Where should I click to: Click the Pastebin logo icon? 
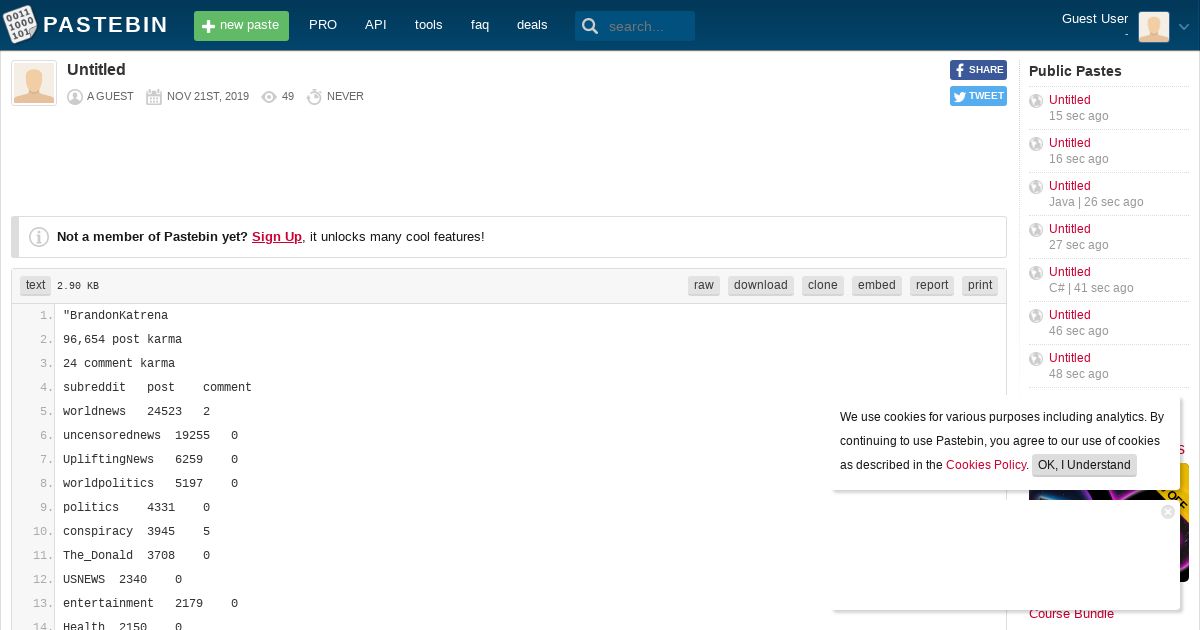tap(20, 25)
